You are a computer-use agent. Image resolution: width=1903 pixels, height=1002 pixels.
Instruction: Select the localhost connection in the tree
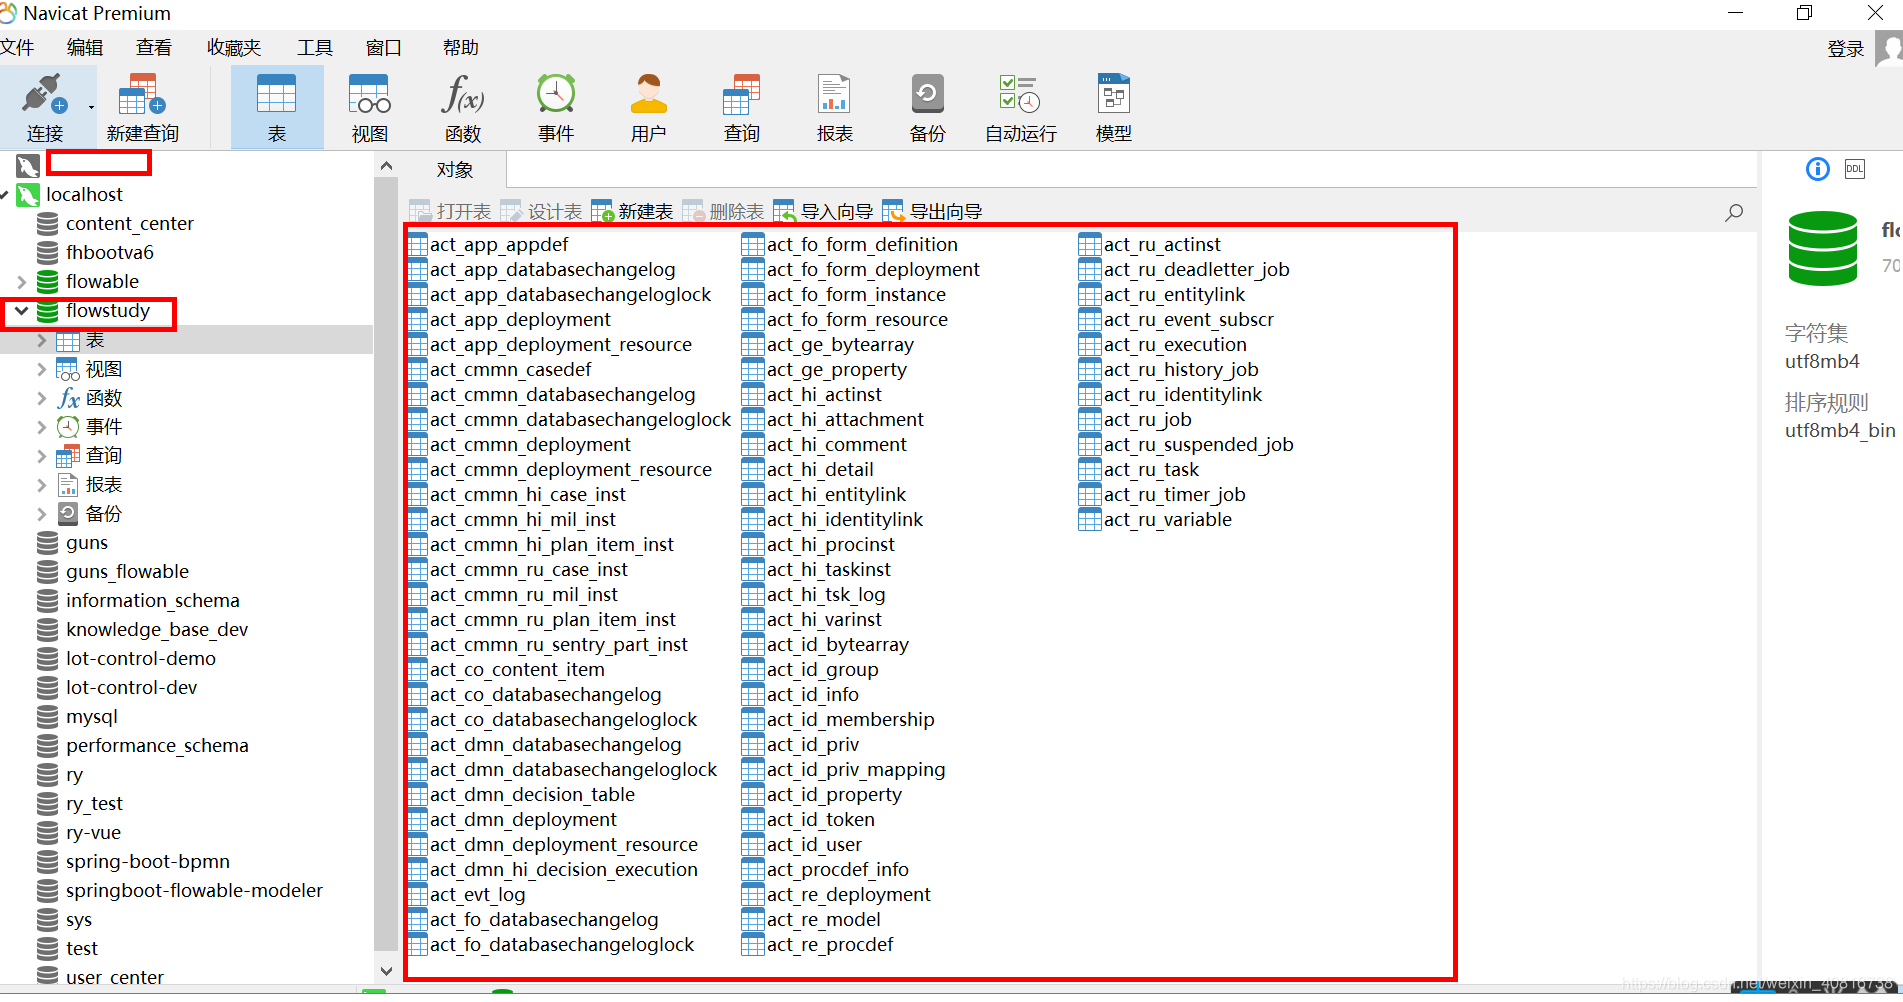84,194
